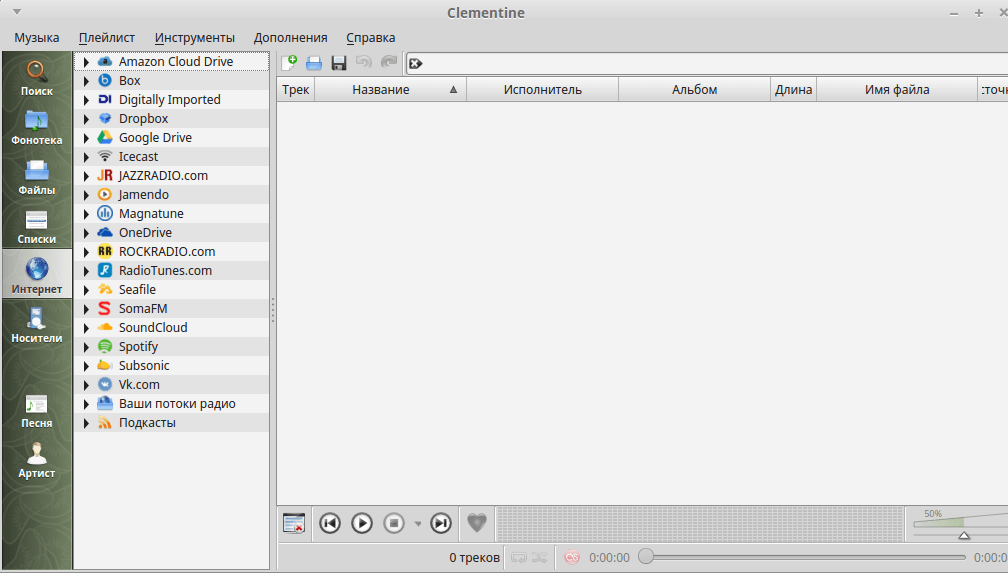Open the window menu arrow in title bar
Image resolution: width=1008 pixels, height=573 pixels.
coord(17,12)
